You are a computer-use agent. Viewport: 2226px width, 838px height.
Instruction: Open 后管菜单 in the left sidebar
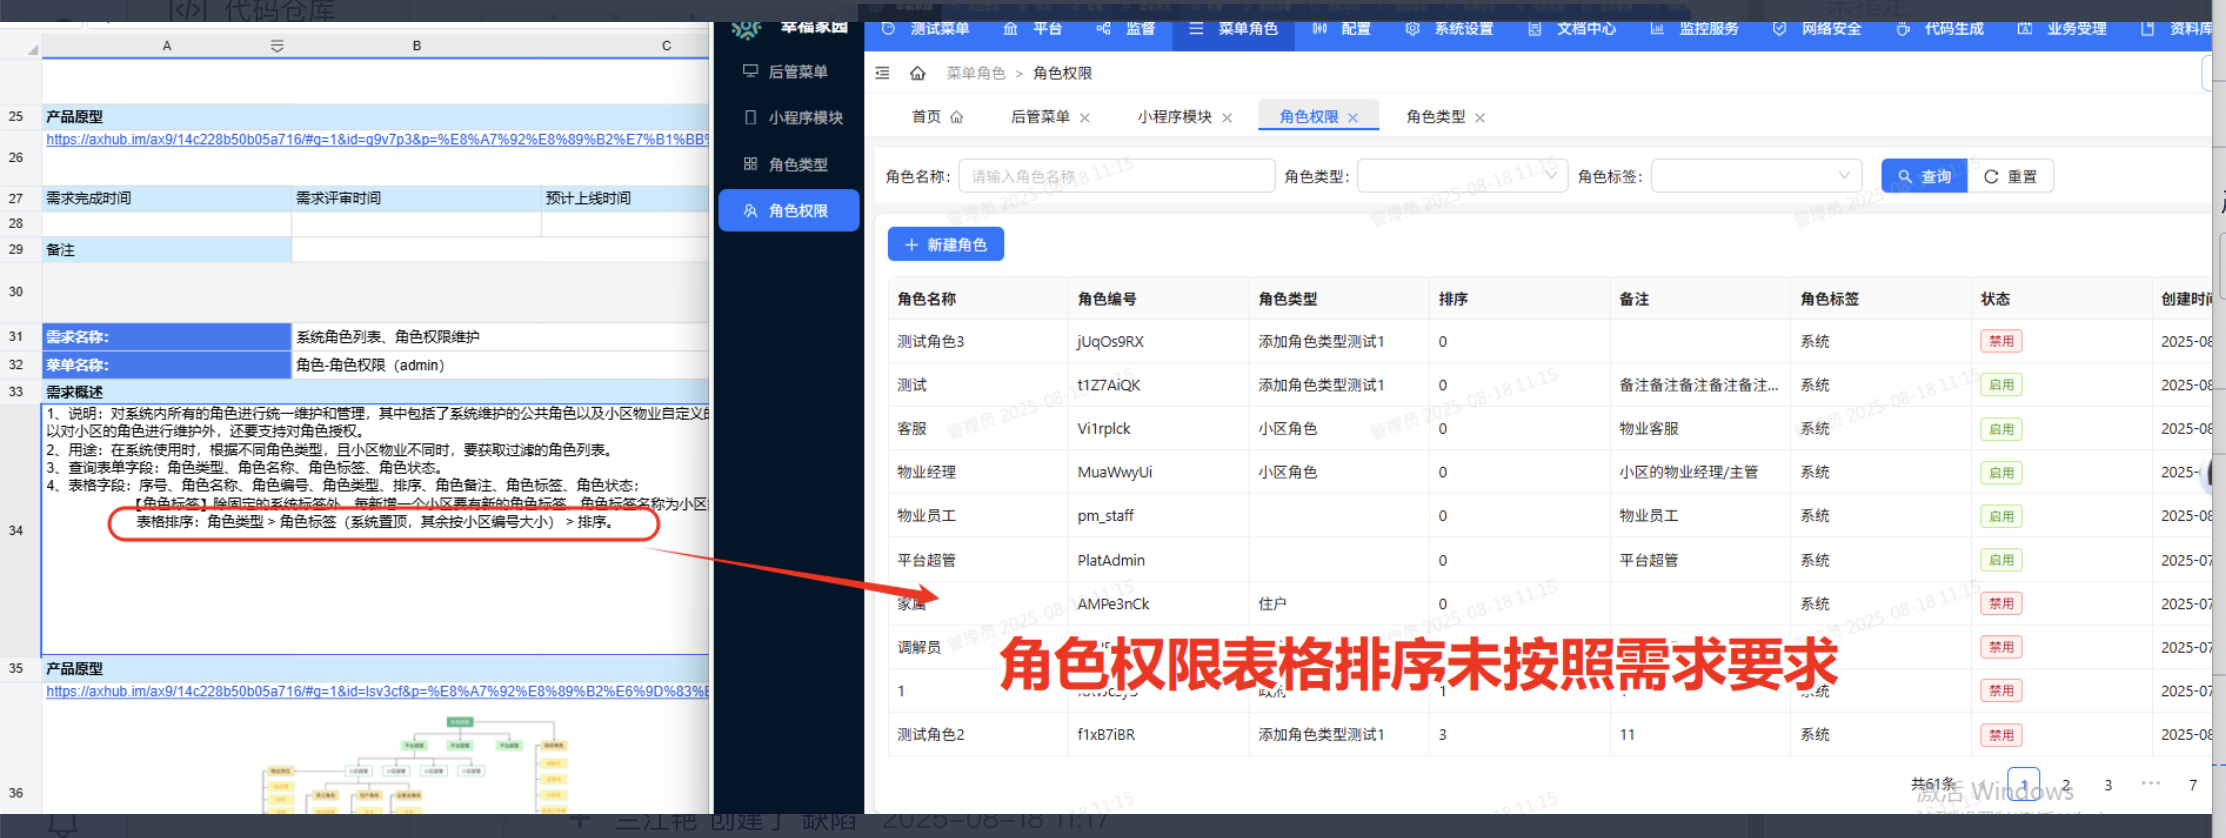pos(788,72)
